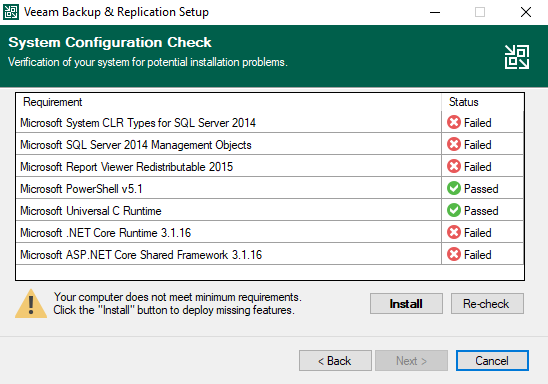Image resolution: width=548 pixels, height=384 pixels.
Task: Minimize the setup window
Action: (x=435, y=12)
